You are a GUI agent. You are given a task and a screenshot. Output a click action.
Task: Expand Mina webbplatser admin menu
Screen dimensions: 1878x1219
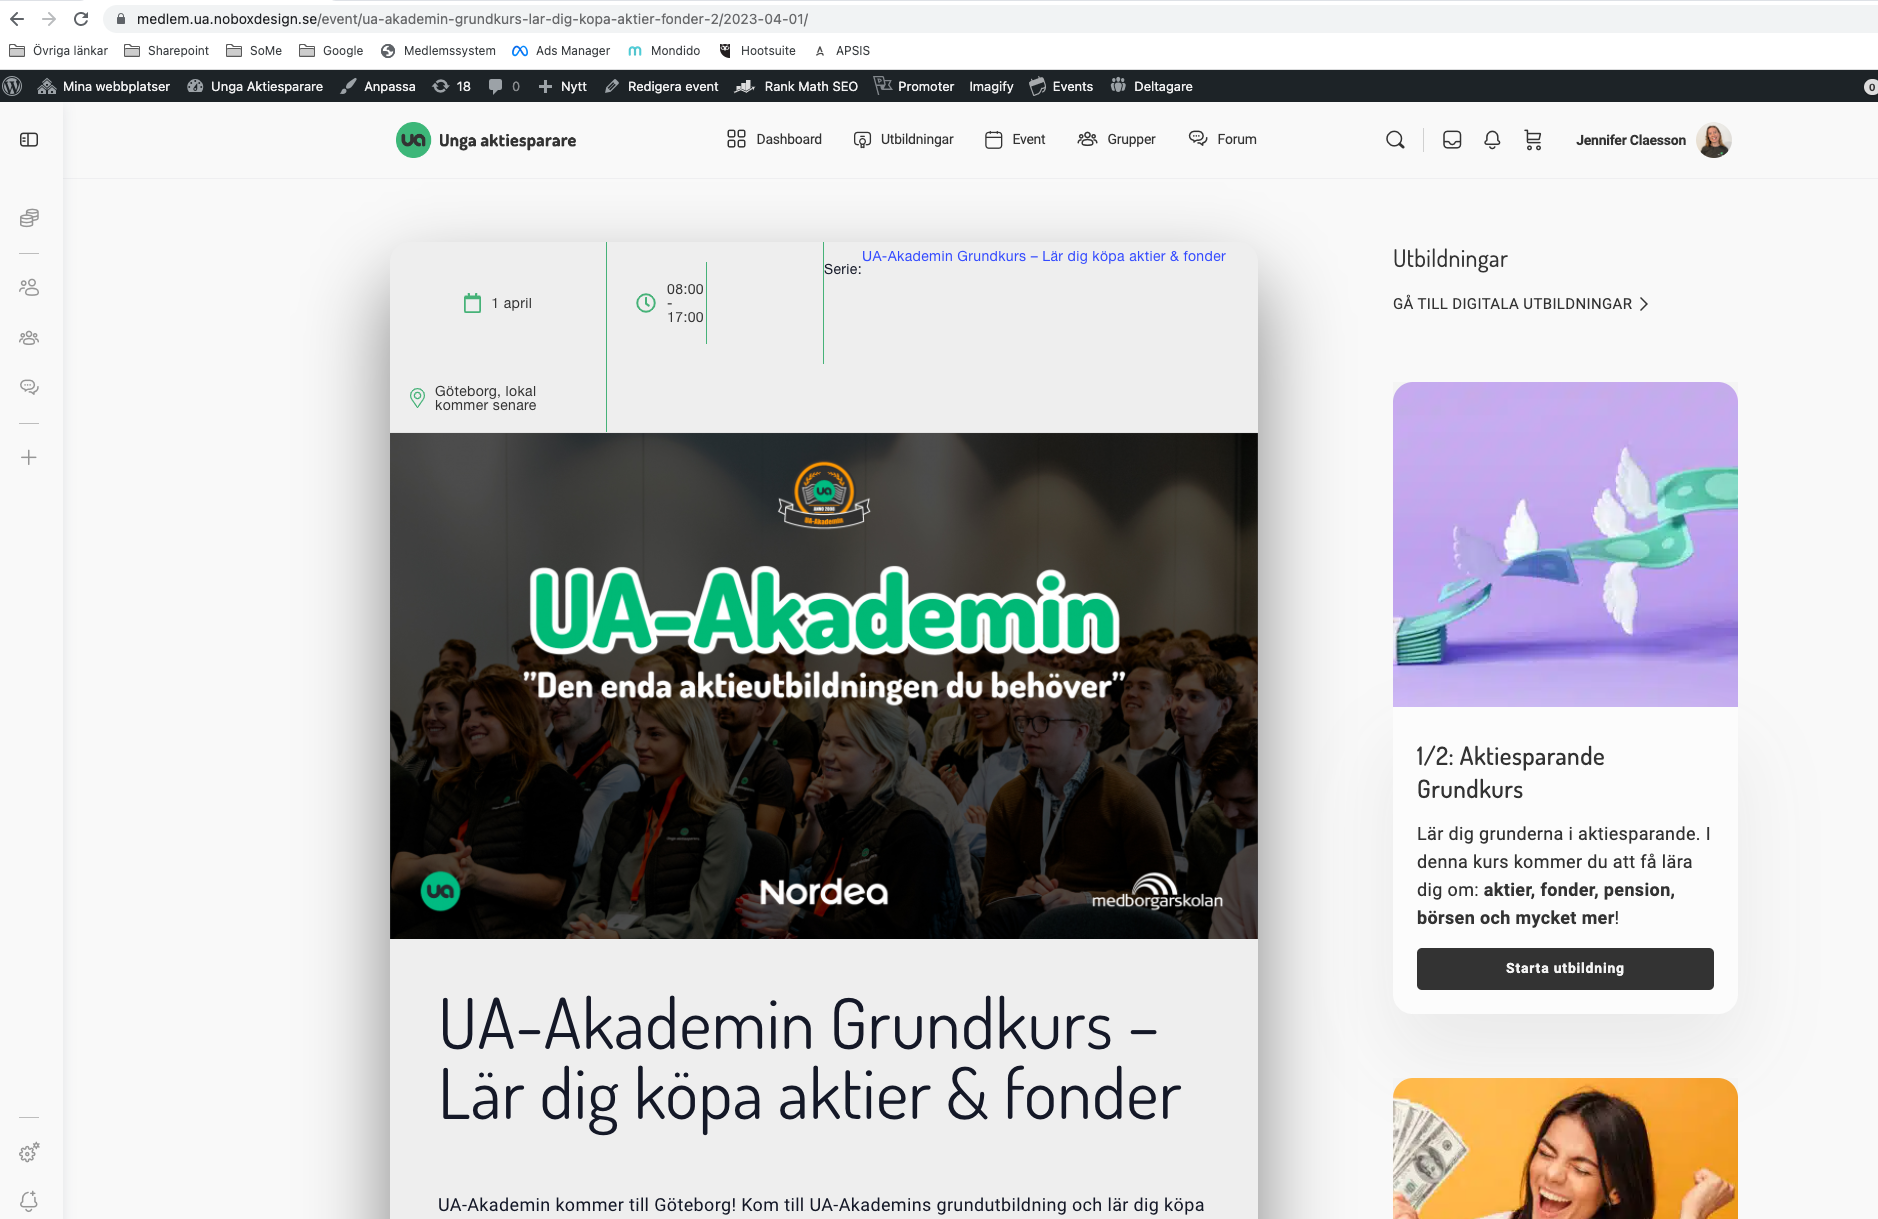click(x=104, y=86)
